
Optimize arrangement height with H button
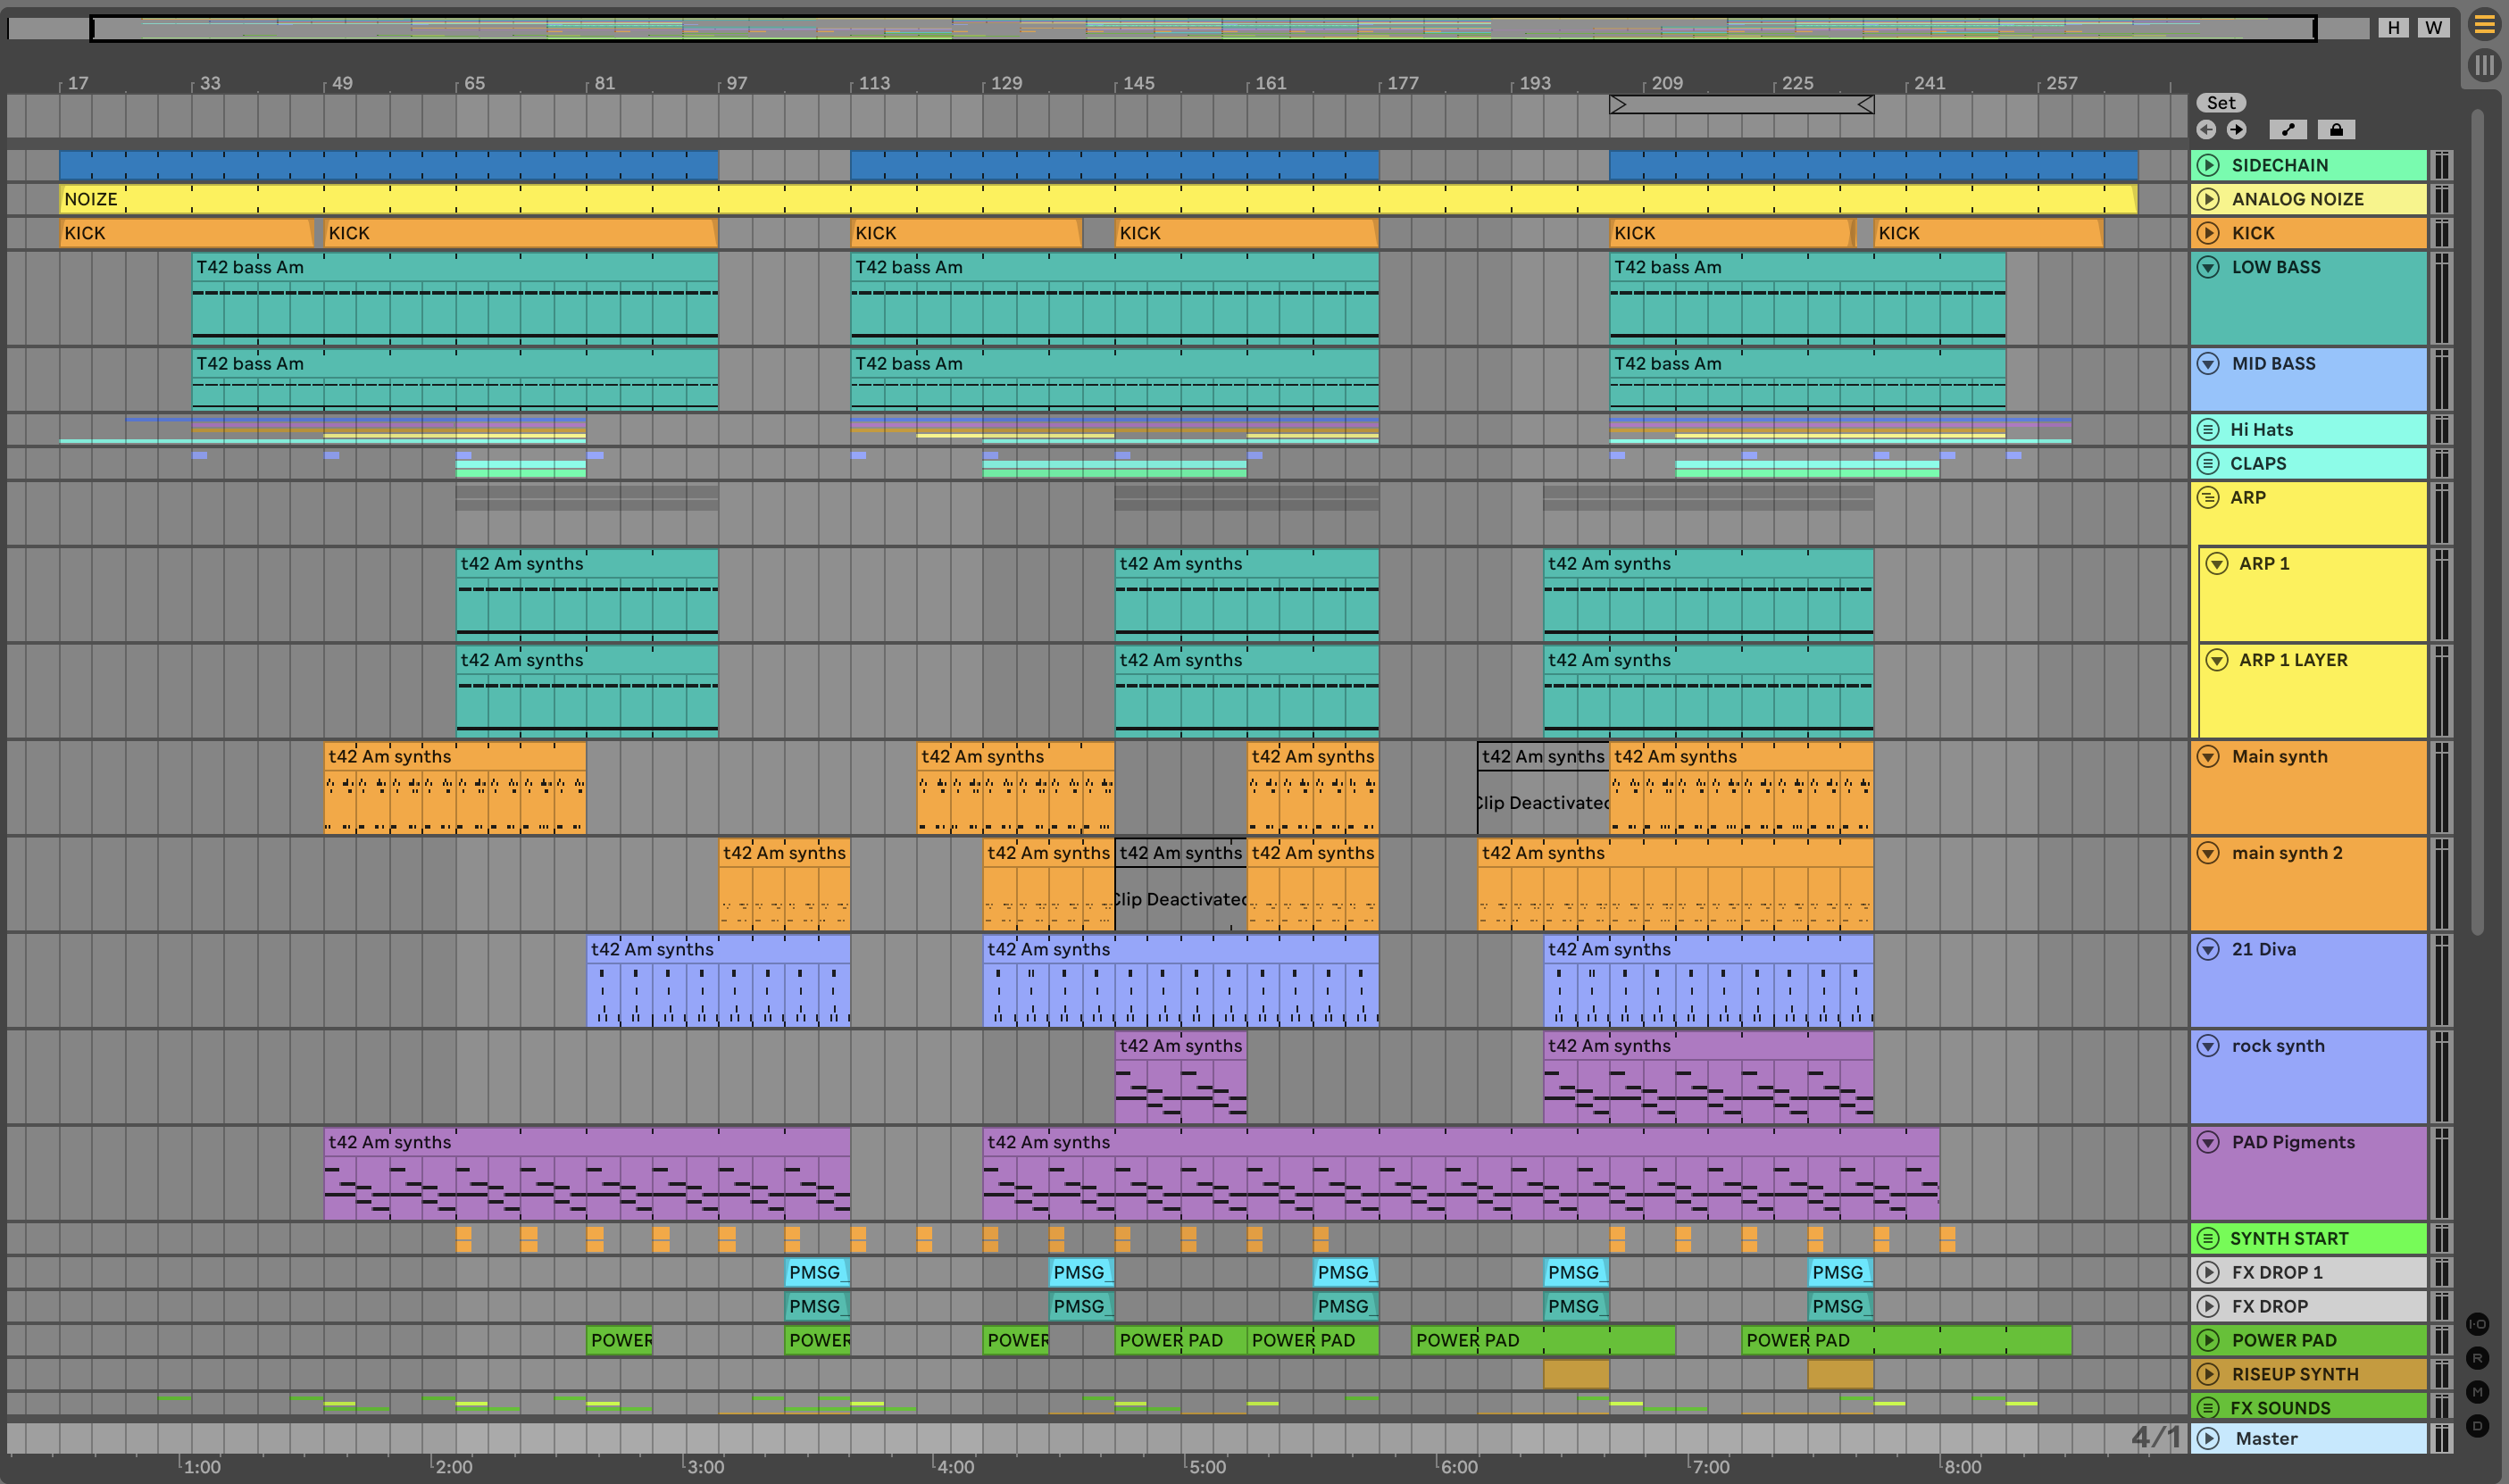pyautogui.click(x=2393, y=28)
